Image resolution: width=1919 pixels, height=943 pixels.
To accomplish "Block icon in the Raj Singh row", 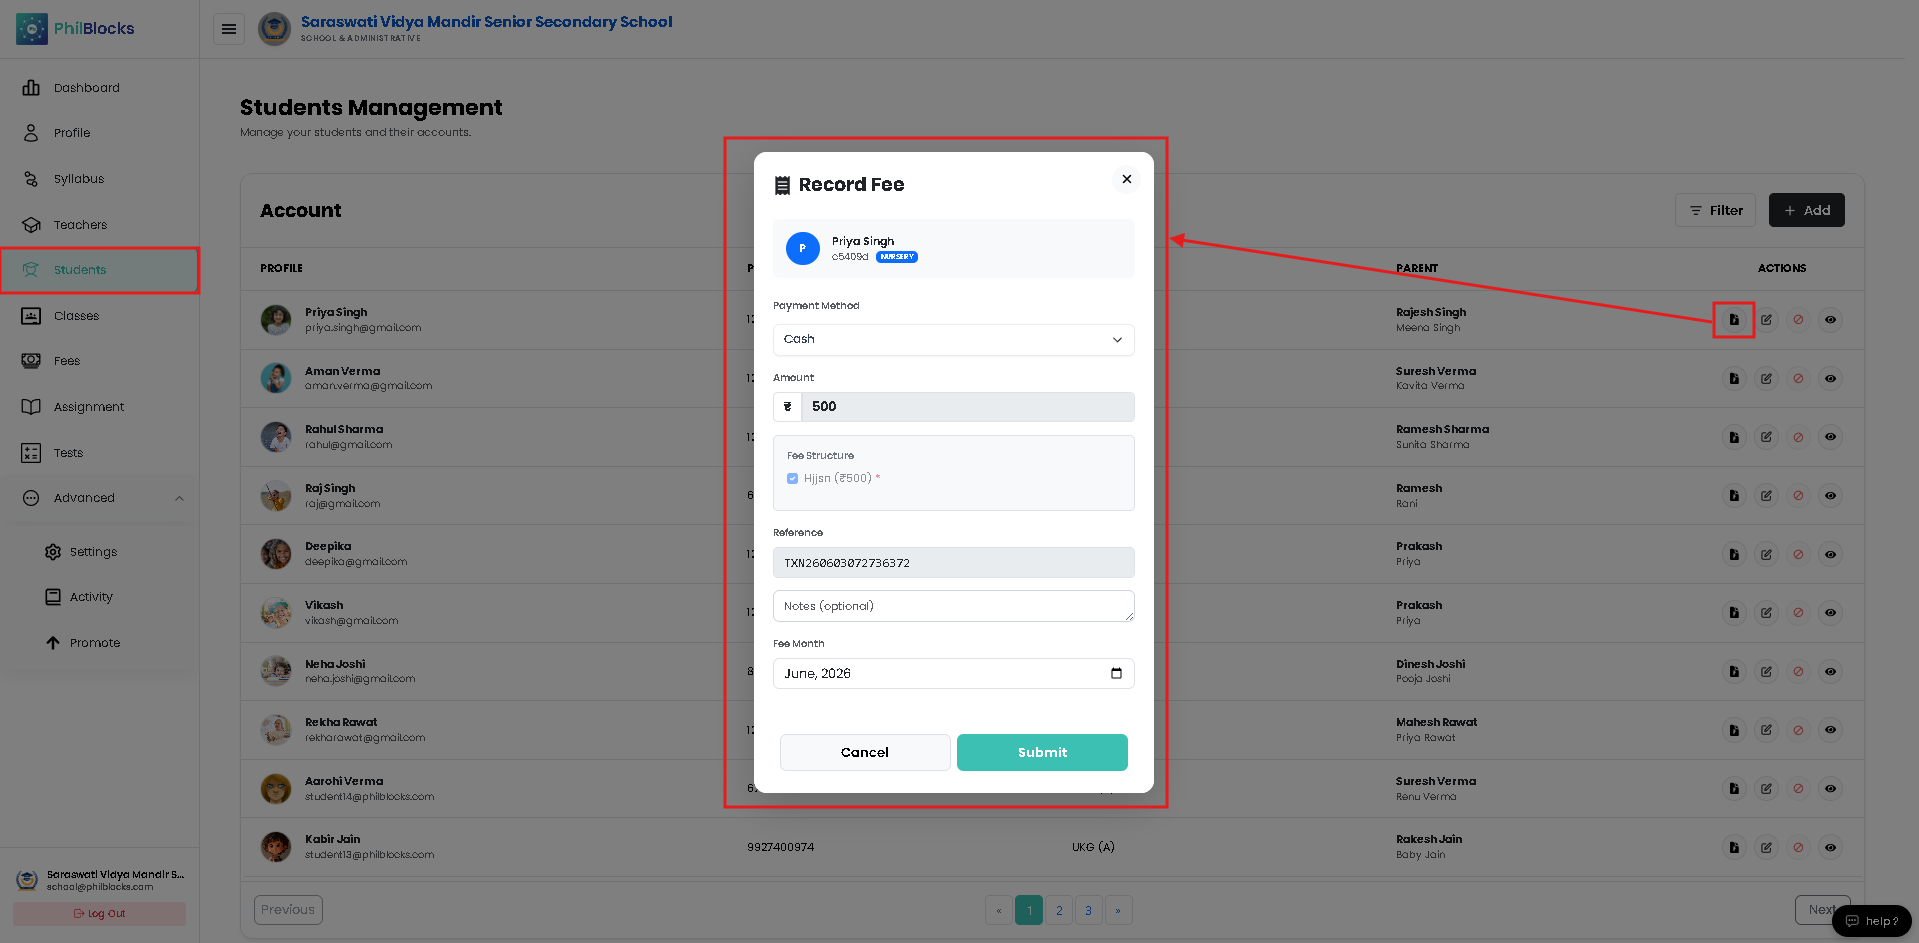I will coord(1798,496).
